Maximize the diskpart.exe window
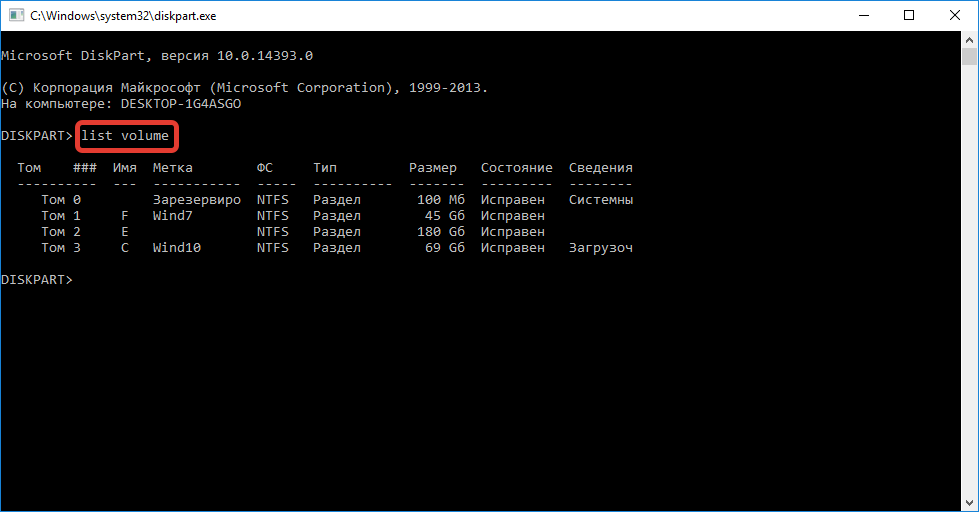Image resolution: width=979 pixels, height=512 pixels. point(909,15)
